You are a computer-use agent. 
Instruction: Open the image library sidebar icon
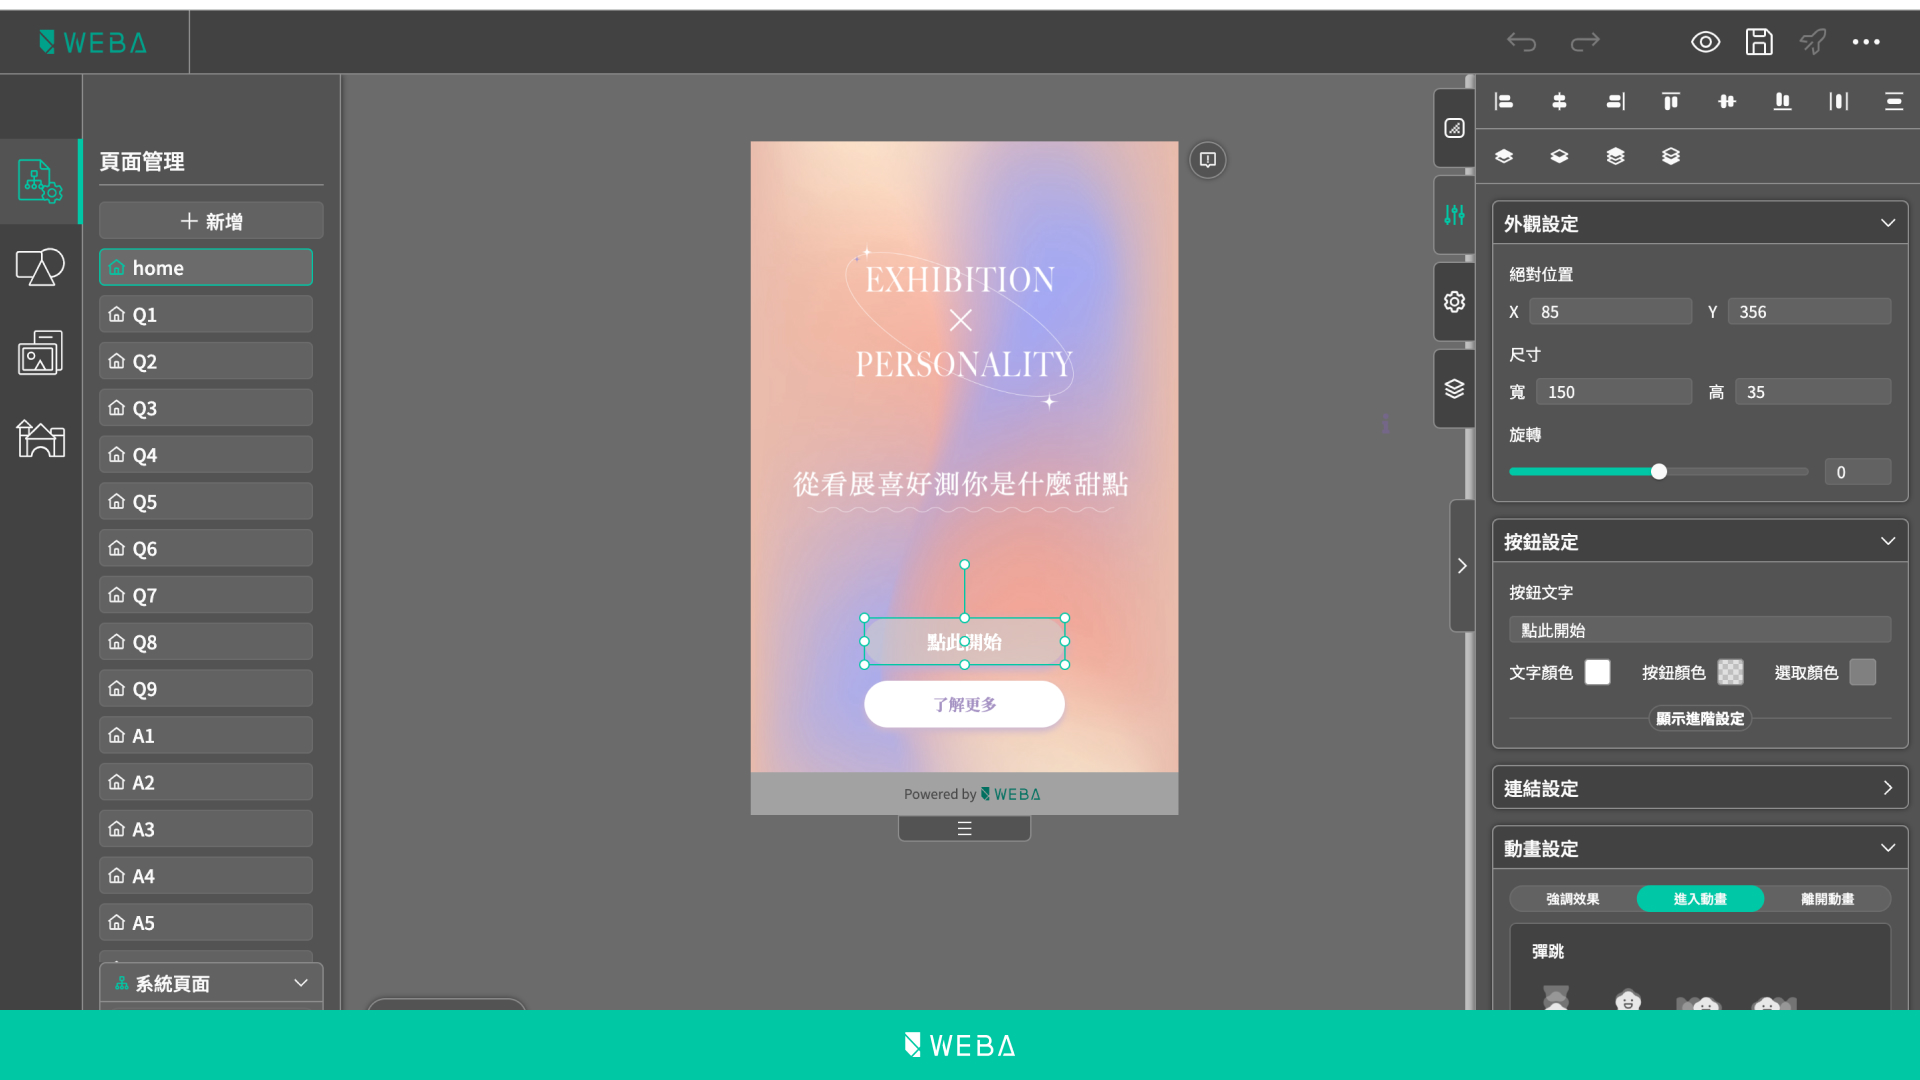40,352
